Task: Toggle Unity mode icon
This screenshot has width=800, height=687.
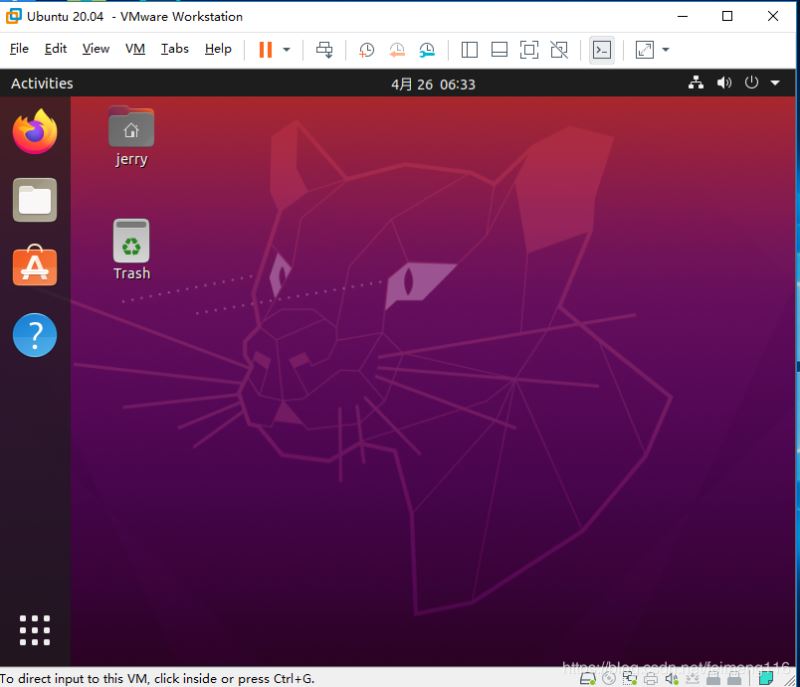Action: click(x=559, y=49)
